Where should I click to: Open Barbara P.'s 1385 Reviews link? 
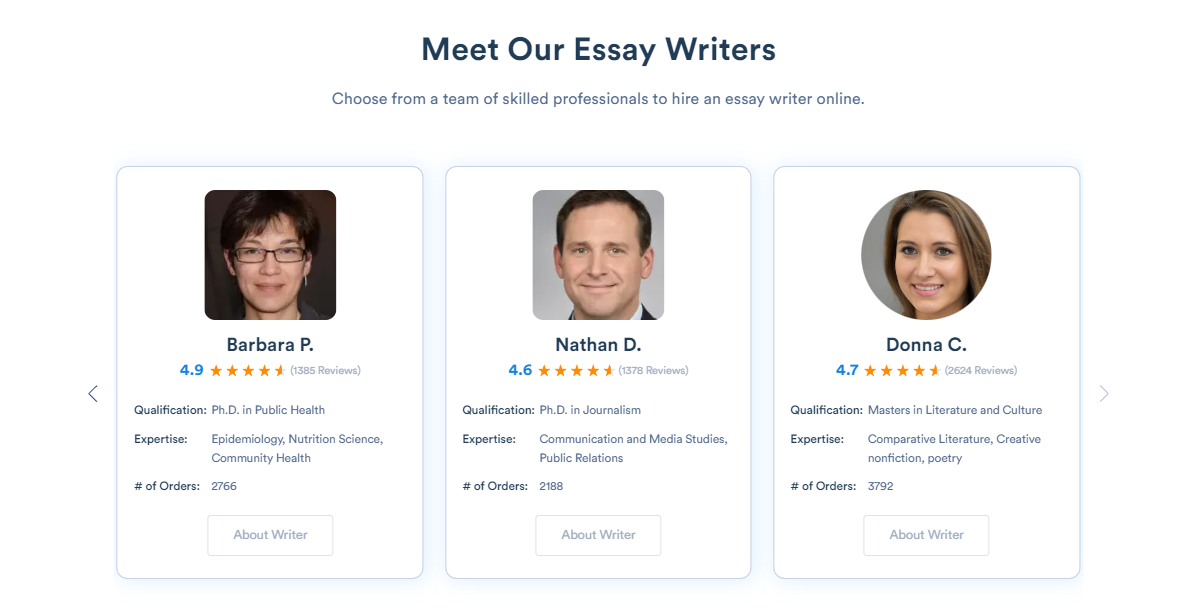coord(325,371)
